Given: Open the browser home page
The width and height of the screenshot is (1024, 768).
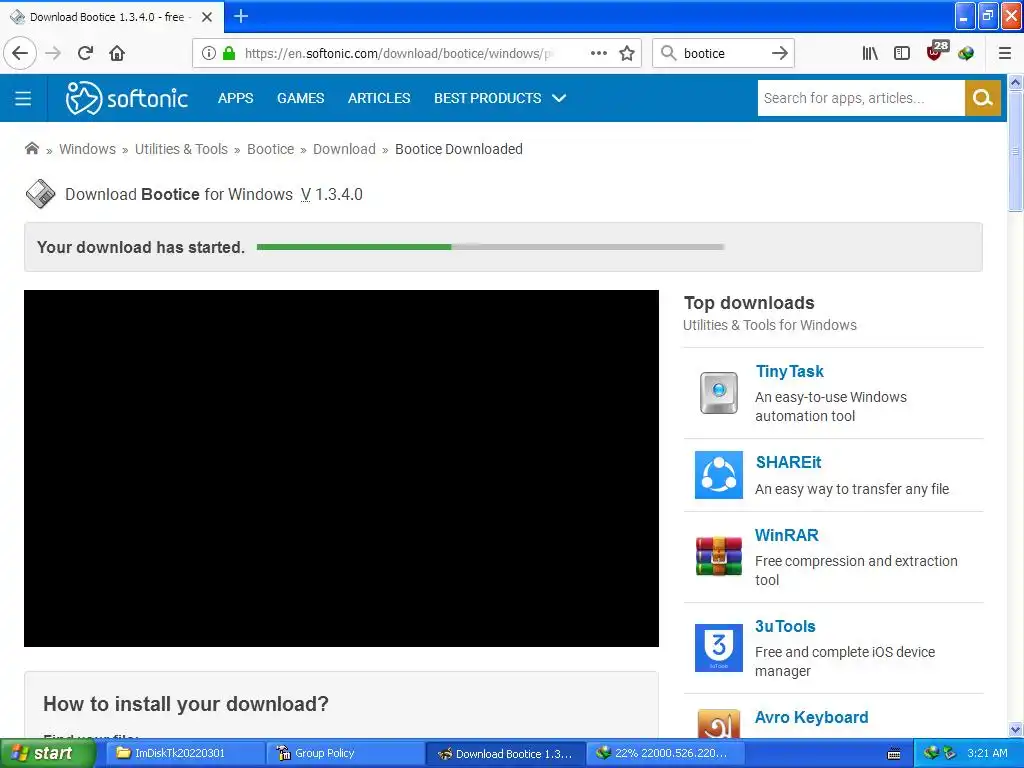Looking at the screenshot, I should point(117,54).
